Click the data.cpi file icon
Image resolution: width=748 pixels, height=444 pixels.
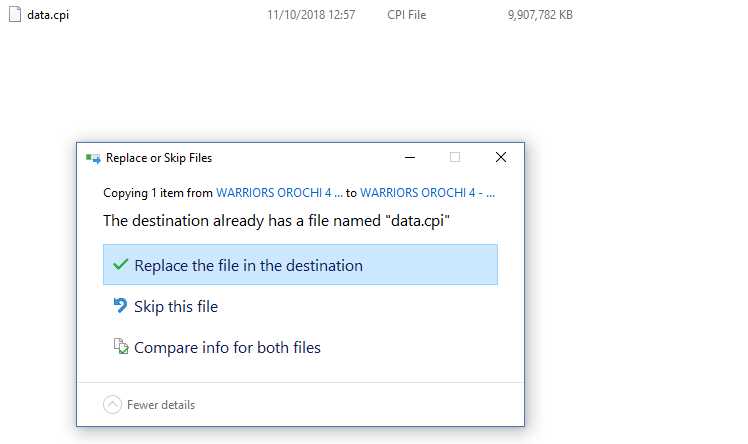15,15
